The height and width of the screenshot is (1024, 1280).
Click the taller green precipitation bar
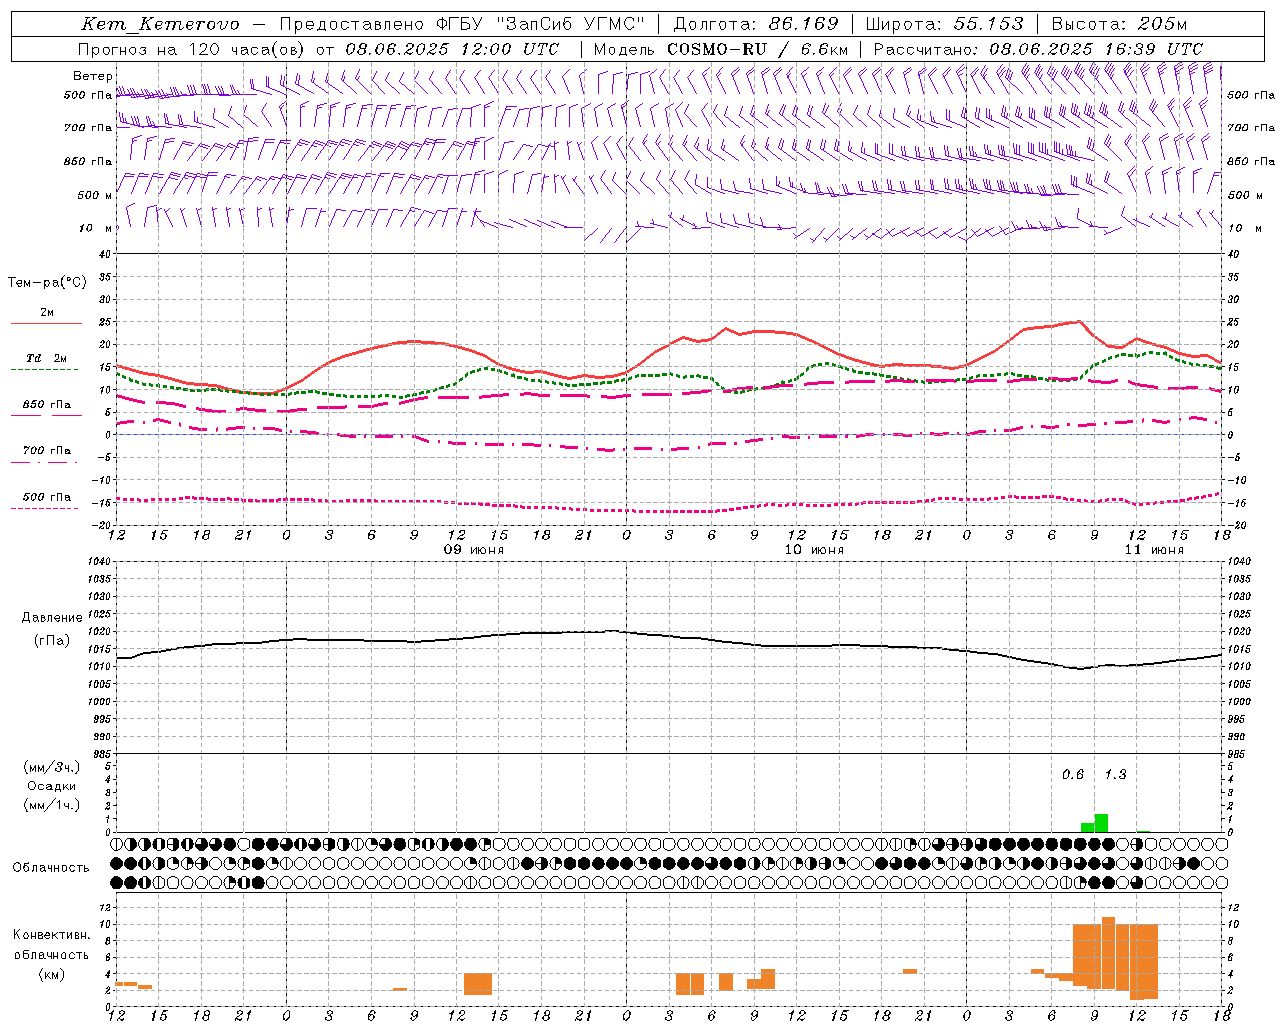click(x=1101, y=823)
